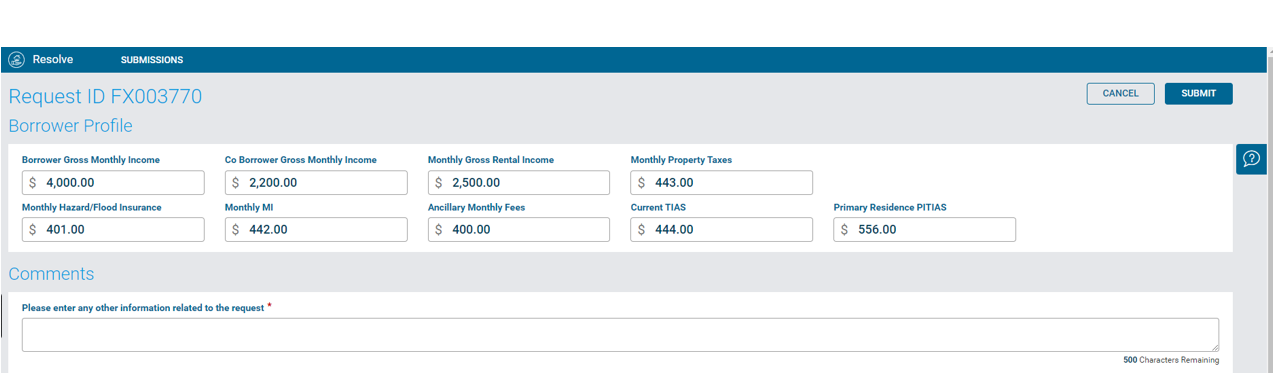Click into the comments text area
The height and width of the screenshot is (373, 1274).
[x=620, y=335]
